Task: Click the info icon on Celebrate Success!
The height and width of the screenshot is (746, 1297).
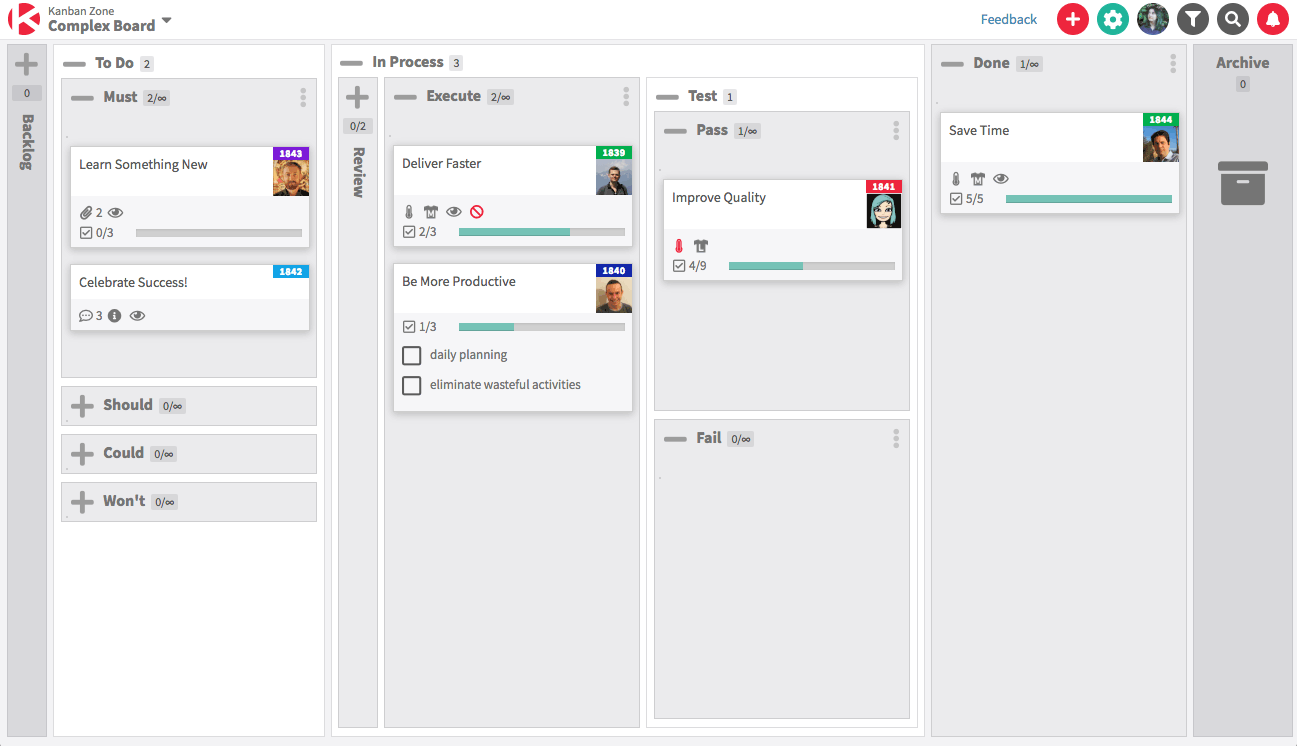Action: (114, 315)
